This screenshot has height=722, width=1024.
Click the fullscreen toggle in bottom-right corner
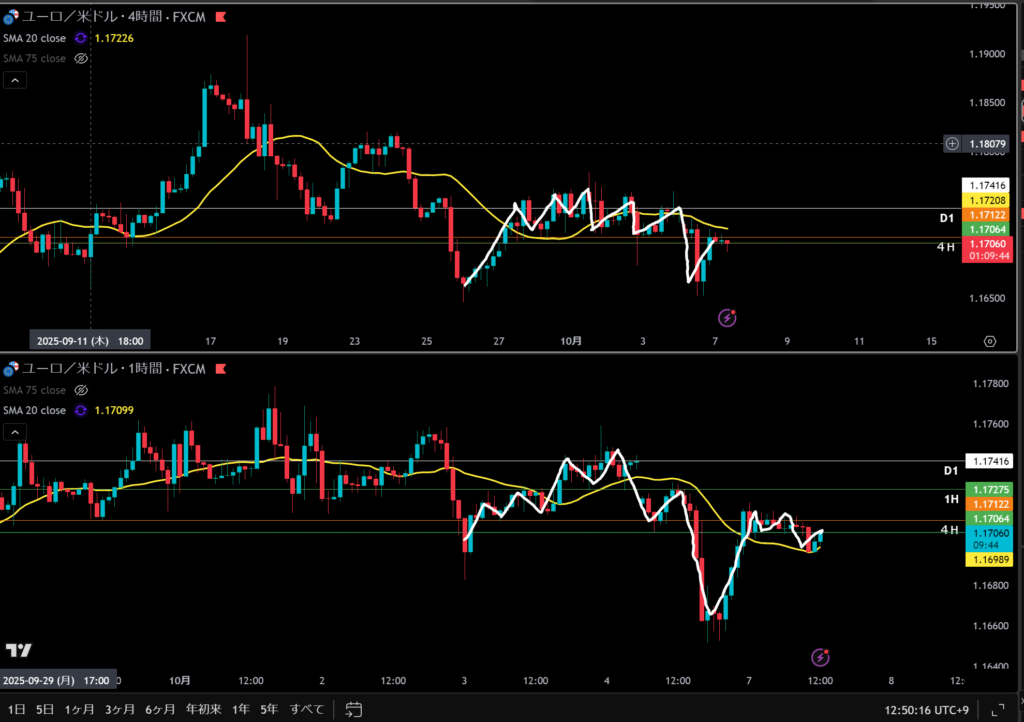click(996, 709)
